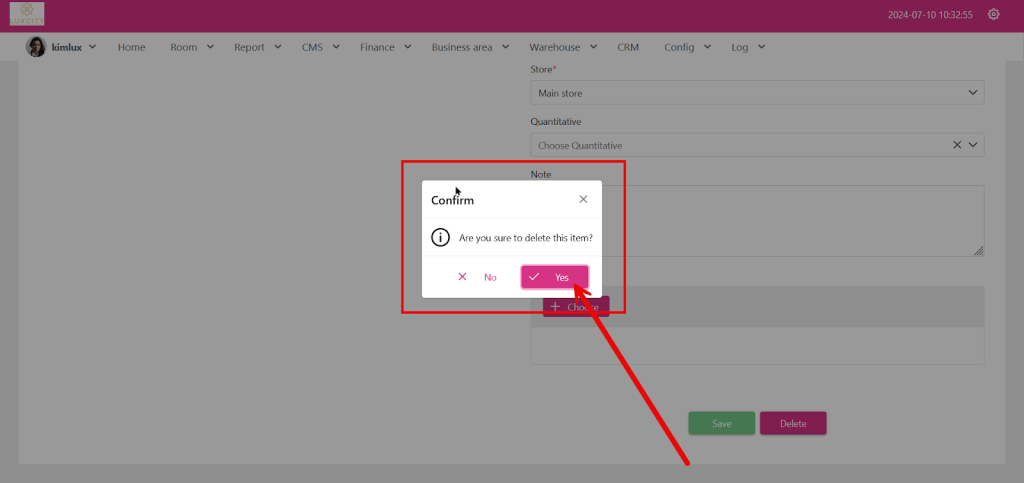Open the Warehouse menu
1024x483 pixels.
(562, 47)
